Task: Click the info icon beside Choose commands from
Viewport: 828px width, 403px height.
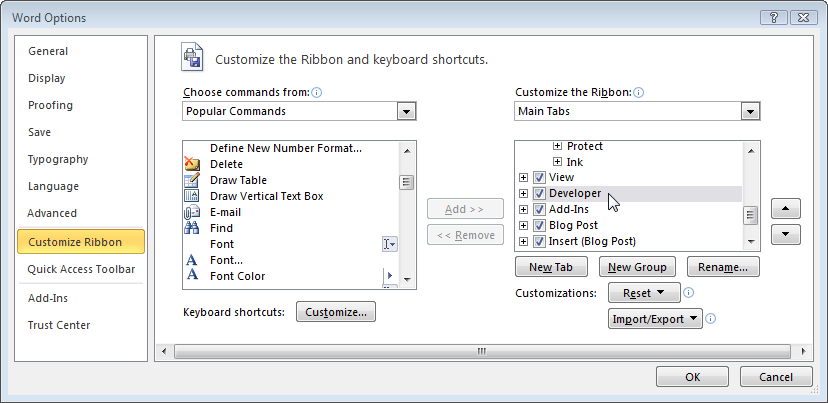Action: click(x=317, y=92)
